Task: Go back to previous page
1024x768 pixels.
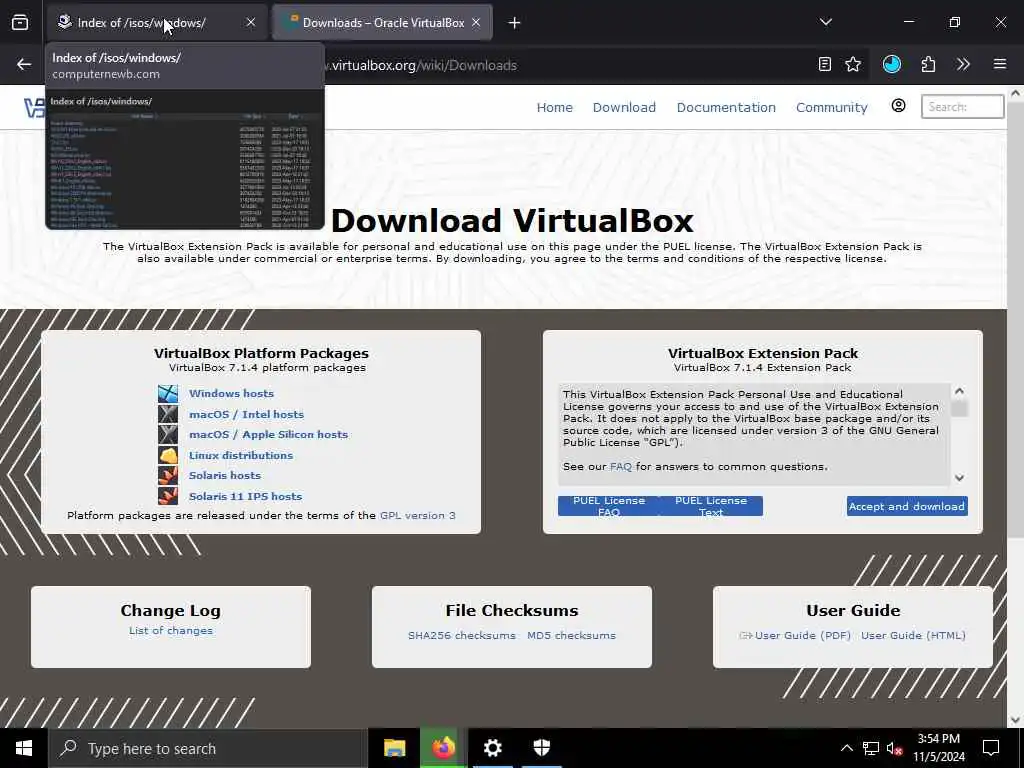Action: [x=24, y=64]
